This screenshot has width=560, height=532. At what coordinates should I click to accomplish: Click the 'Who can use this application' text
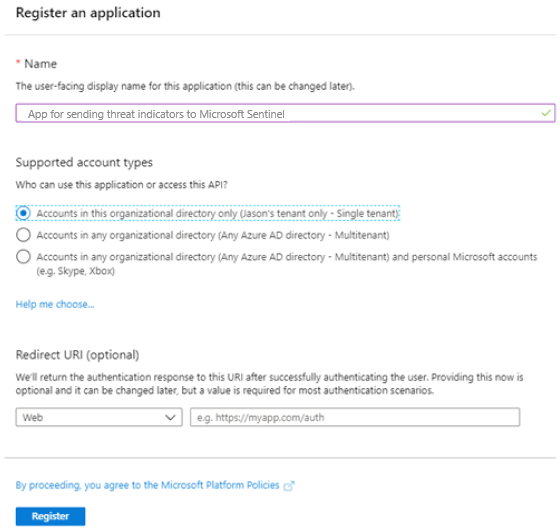point(121,185)
